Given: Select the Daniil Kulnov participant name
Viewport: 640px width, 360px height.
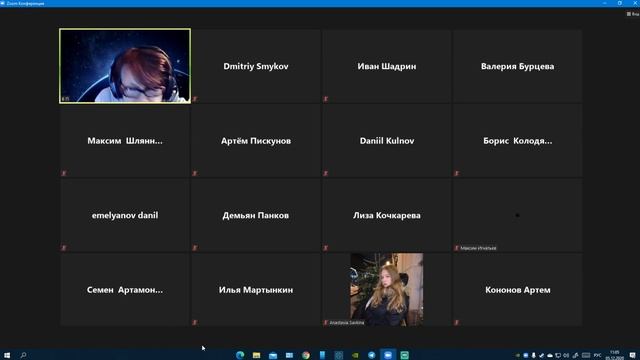Looking at the screenshot, I should [x=387, y=141].
